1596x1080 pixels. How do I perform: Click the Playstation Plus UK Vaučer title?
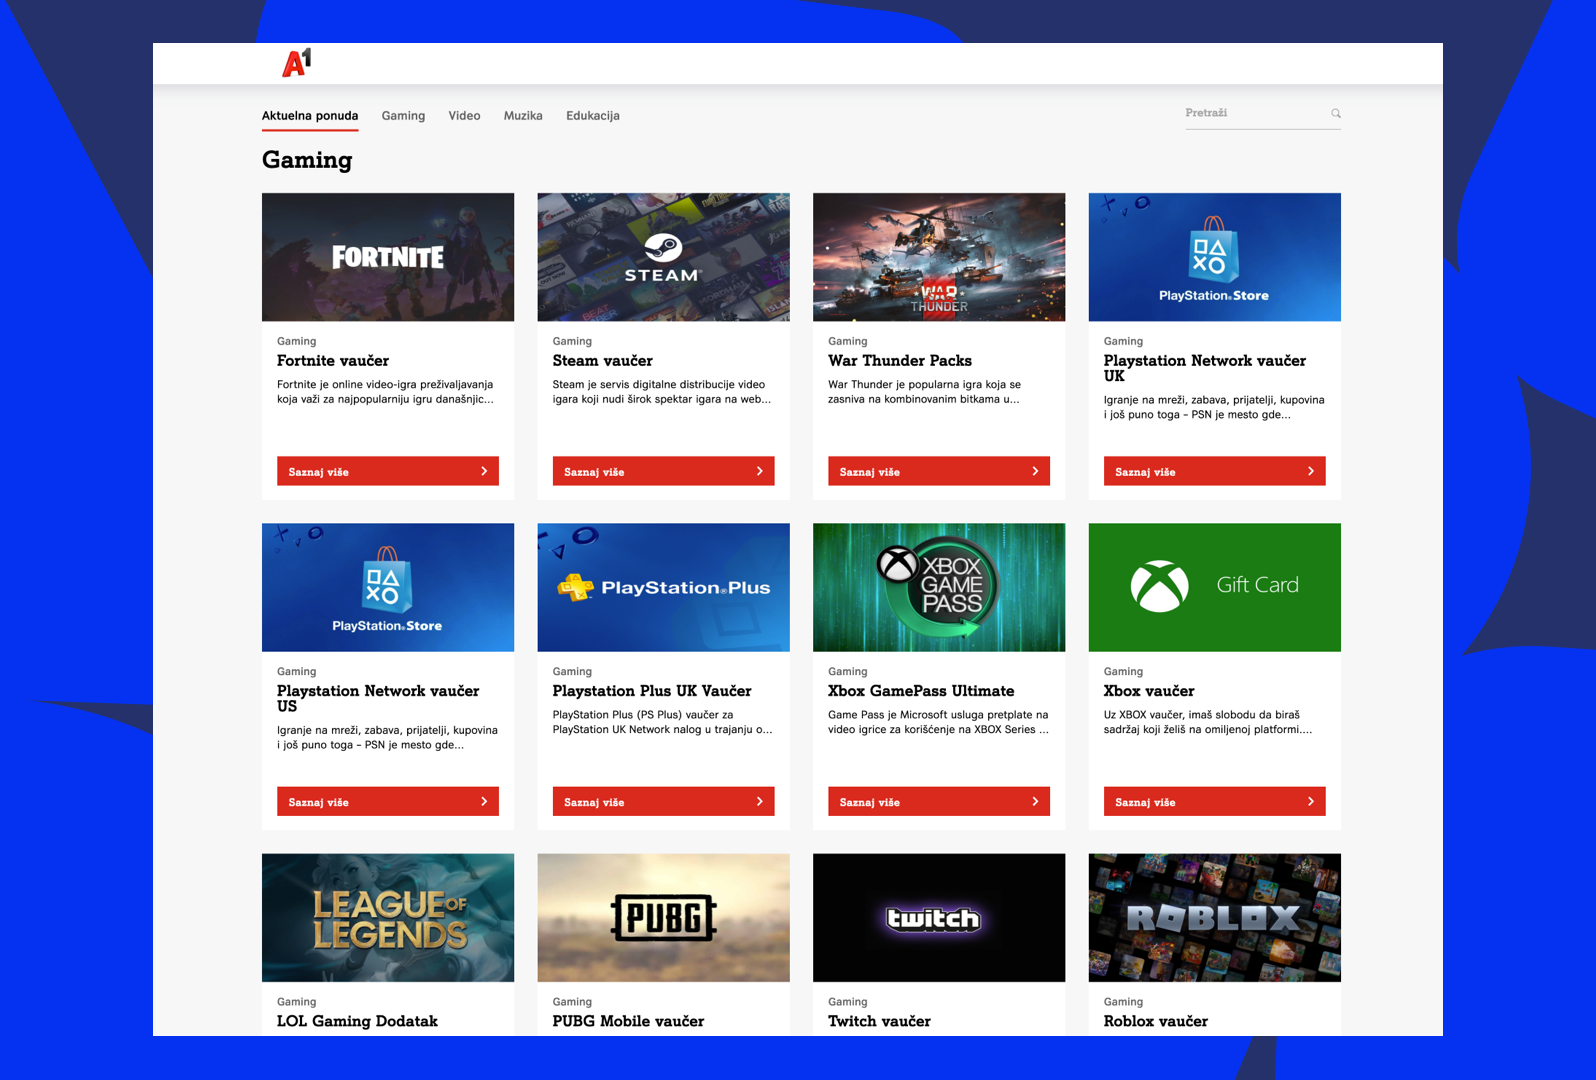pyautogui.click(x=652, y=691)
